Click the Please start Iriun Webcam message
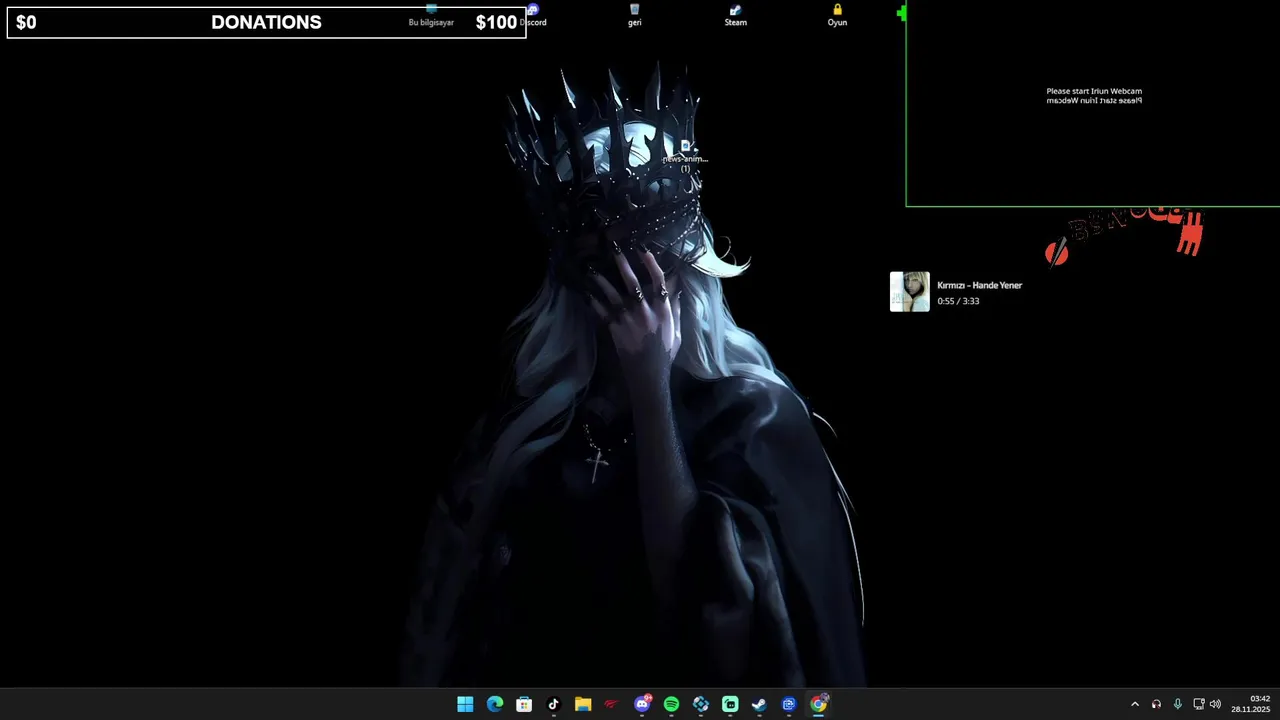This screenshot has height=720, width=1280. click(x=1094, y=91)
